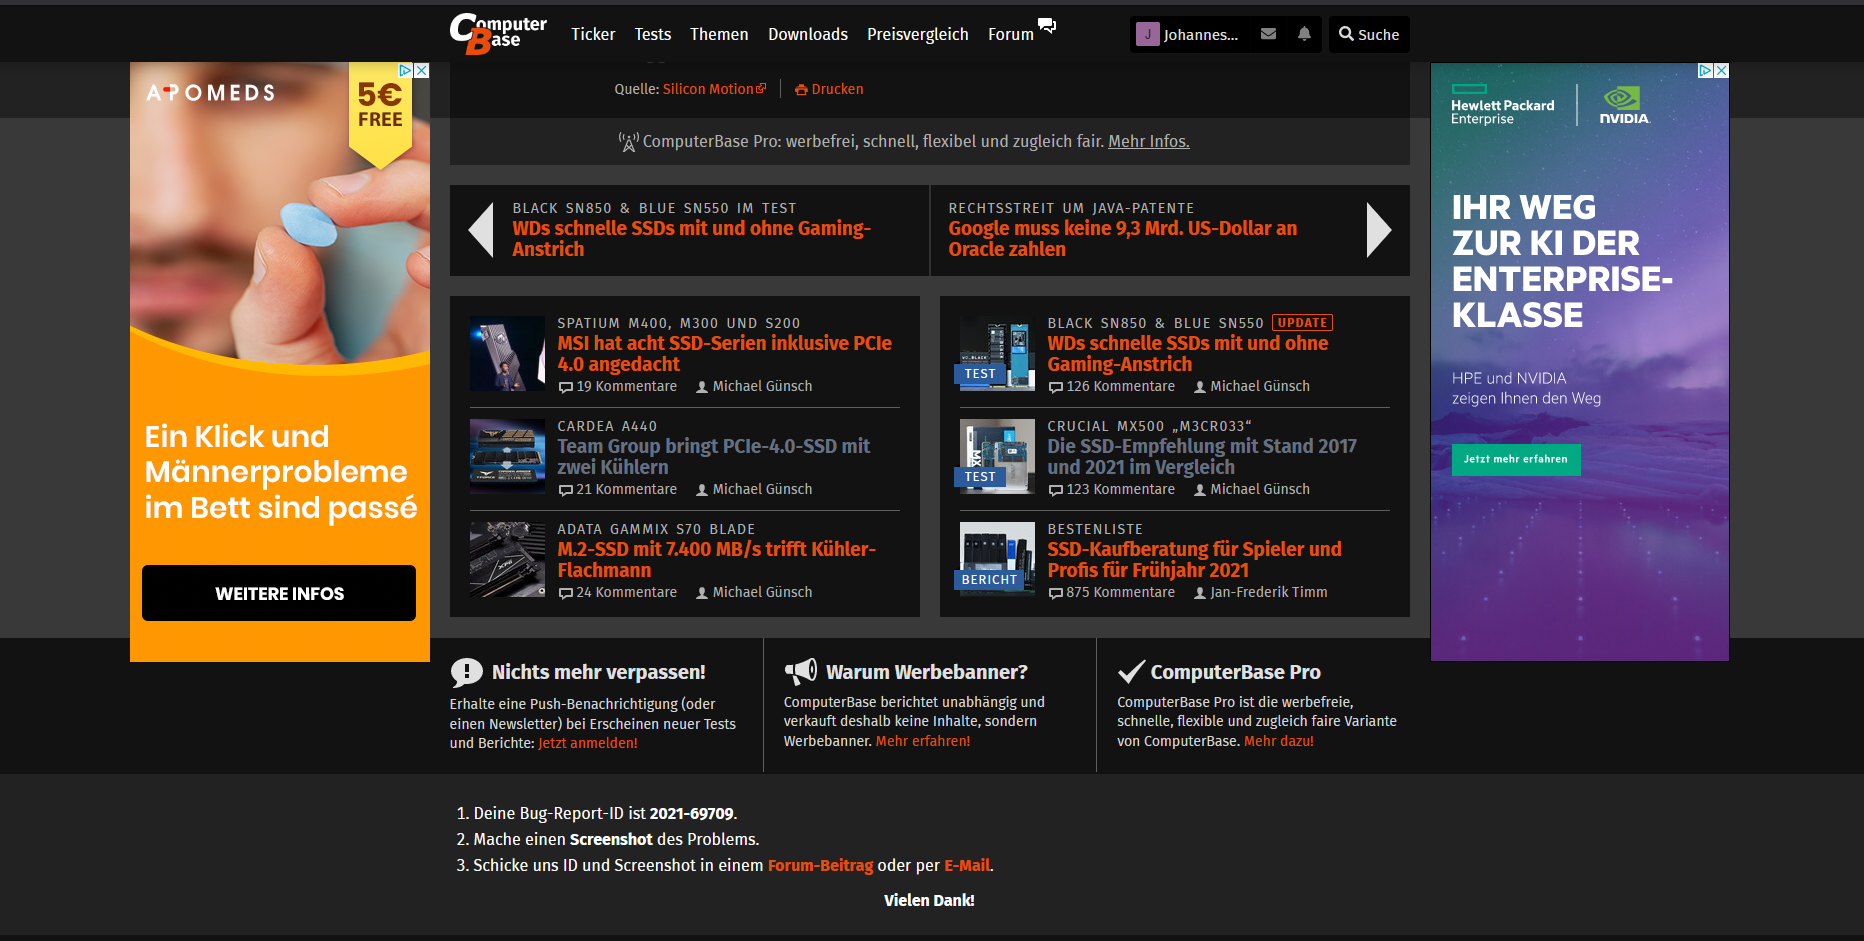The height and width of the screenshot is (941, 1864).
Task: Click the comment icon near 875 Kommentare
Action: click(x=1056, y=592)
